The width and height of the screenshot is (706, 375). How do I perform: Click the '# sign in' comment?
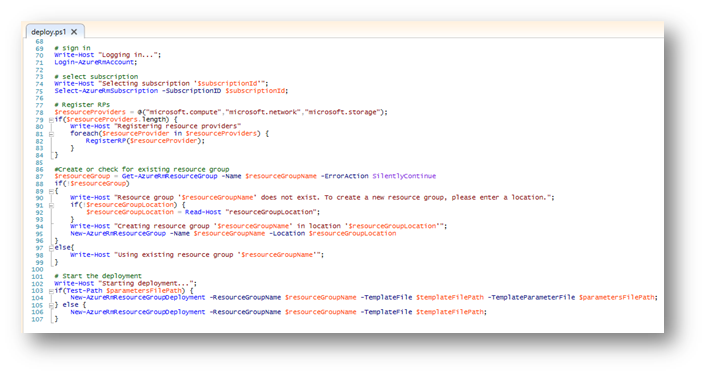point(72,48)
